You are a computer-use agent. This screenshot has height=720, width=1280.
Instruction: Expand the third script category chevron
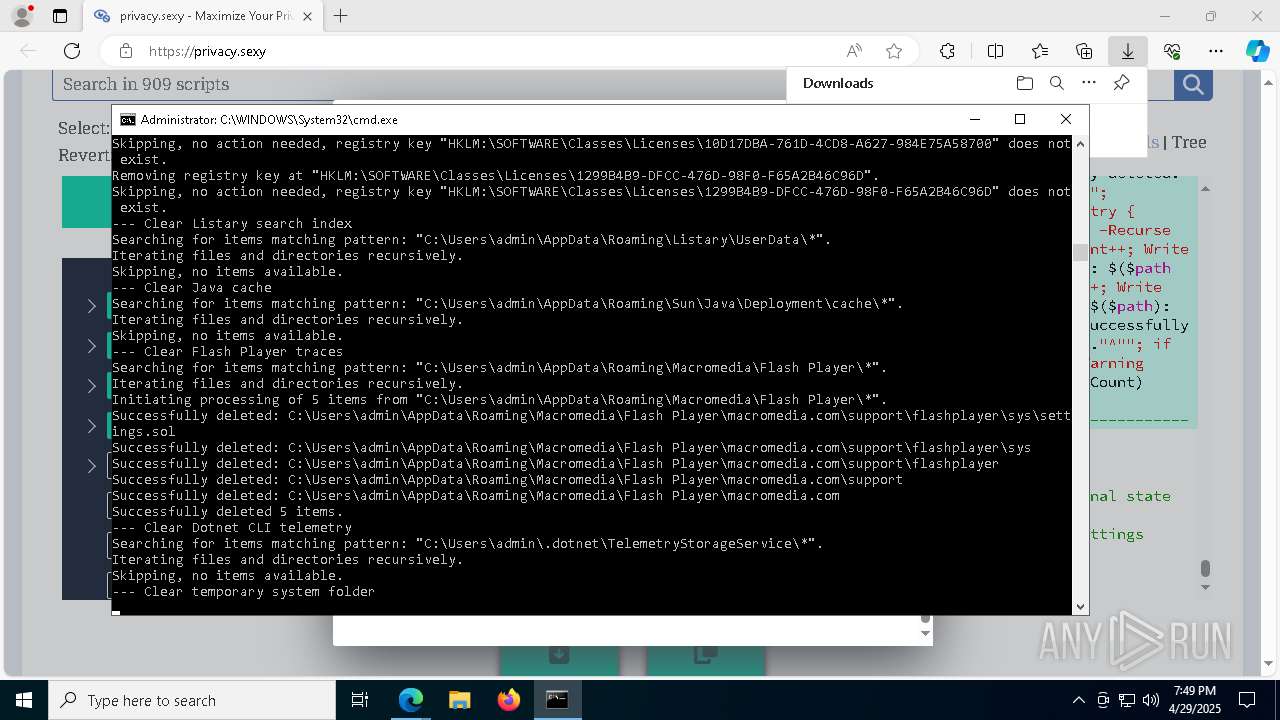[91, 386]
